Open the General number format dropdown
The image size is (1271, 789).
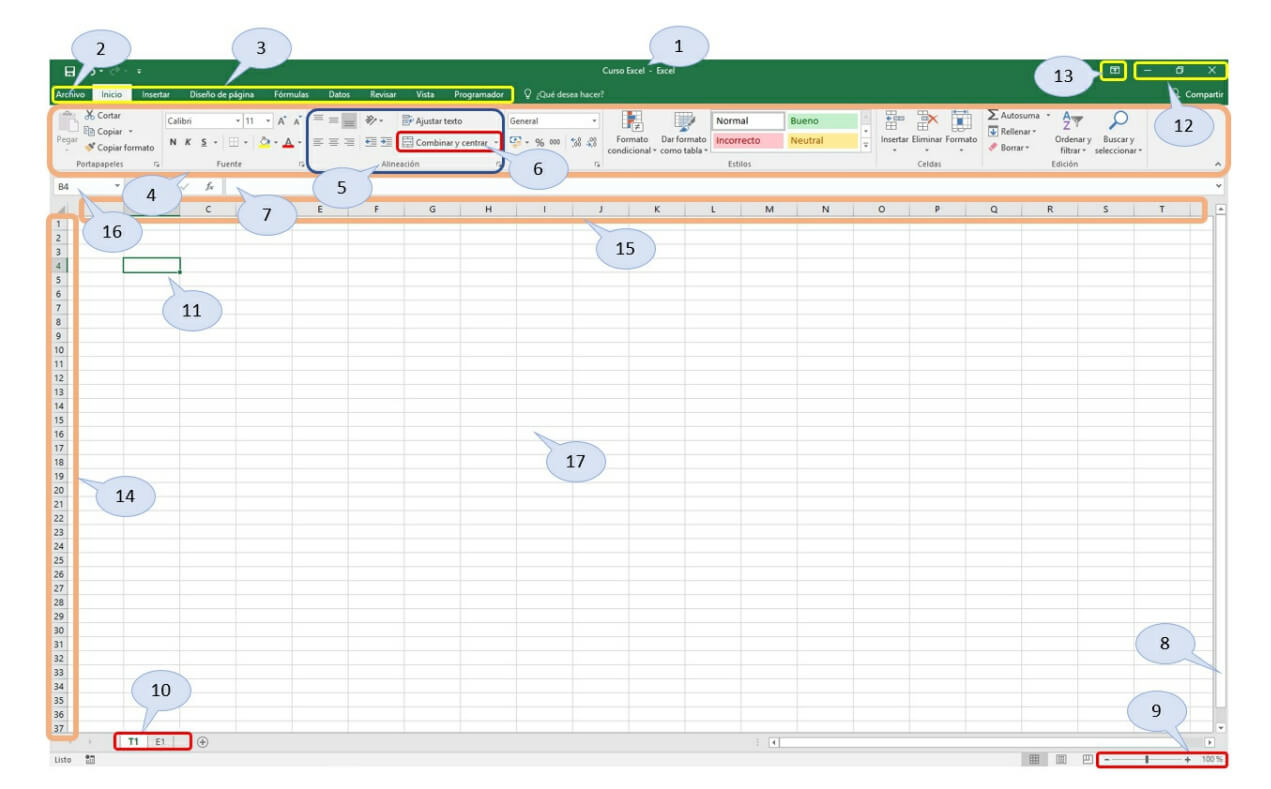tap(594, 120)
